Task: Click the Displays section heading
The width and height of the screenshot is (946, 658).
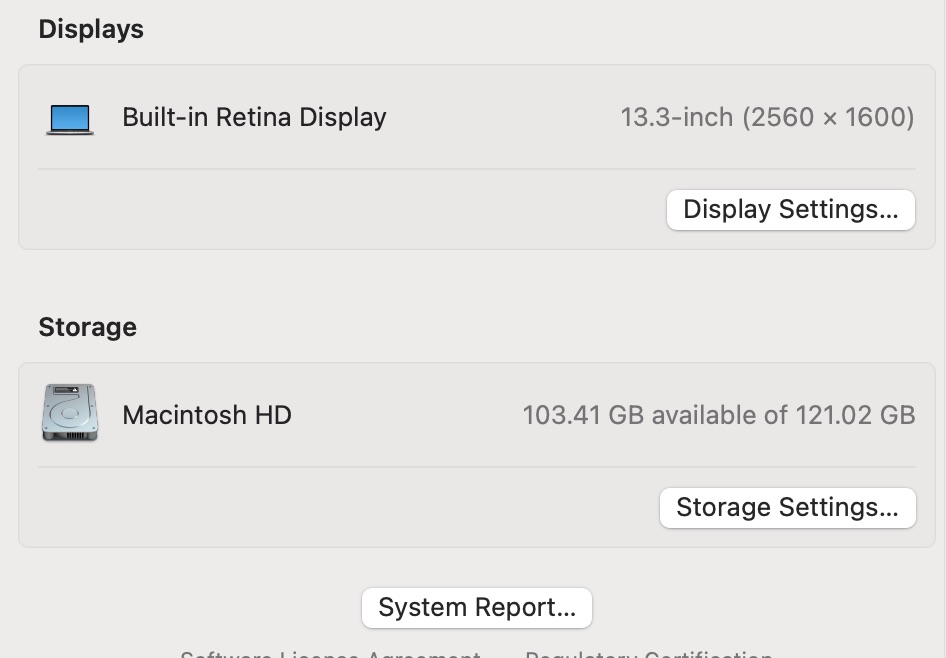Action: (x=91, y=29)
